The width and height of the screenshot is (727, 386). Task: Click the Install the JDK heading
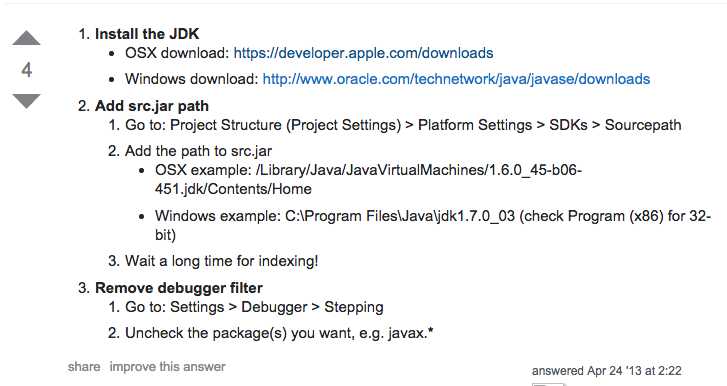pyautogui.click(x=147, y=34)
